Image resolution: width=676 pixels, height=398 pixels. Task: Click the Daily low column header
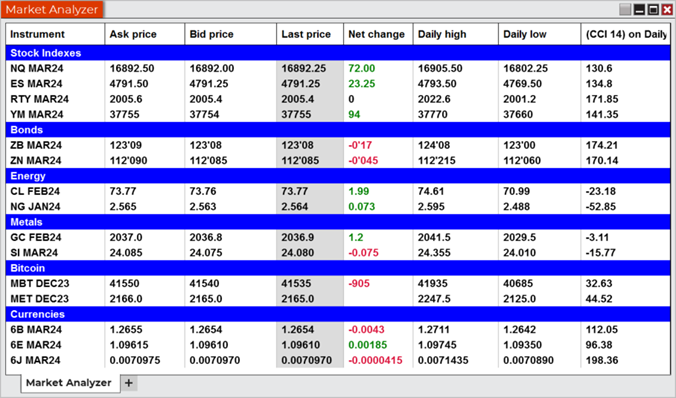point(539,34)
